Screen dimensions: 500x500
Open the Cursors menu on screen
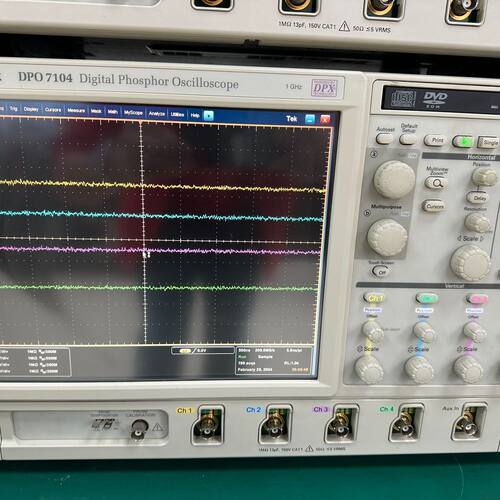pyautogui.click(x=53, y=110)
